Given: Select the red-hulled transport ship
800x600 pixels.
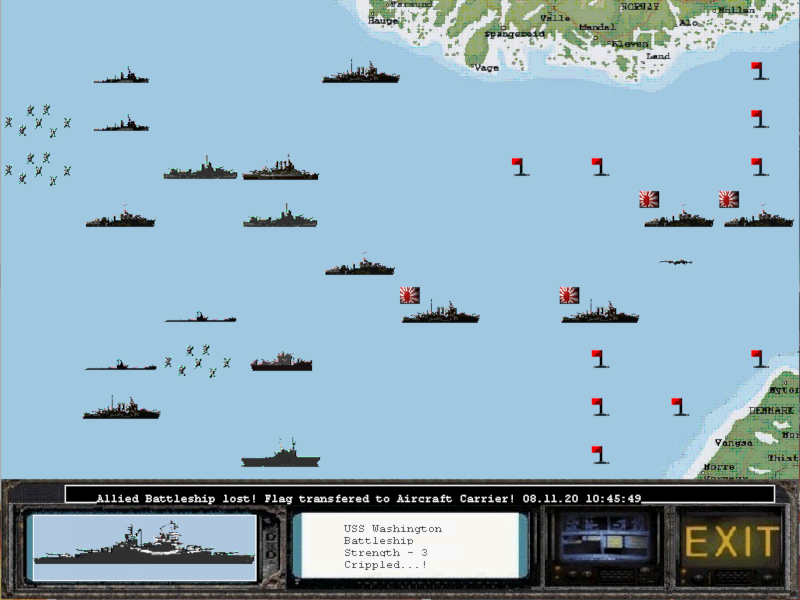Looking at the screenshot, I should tap(281, 361).
